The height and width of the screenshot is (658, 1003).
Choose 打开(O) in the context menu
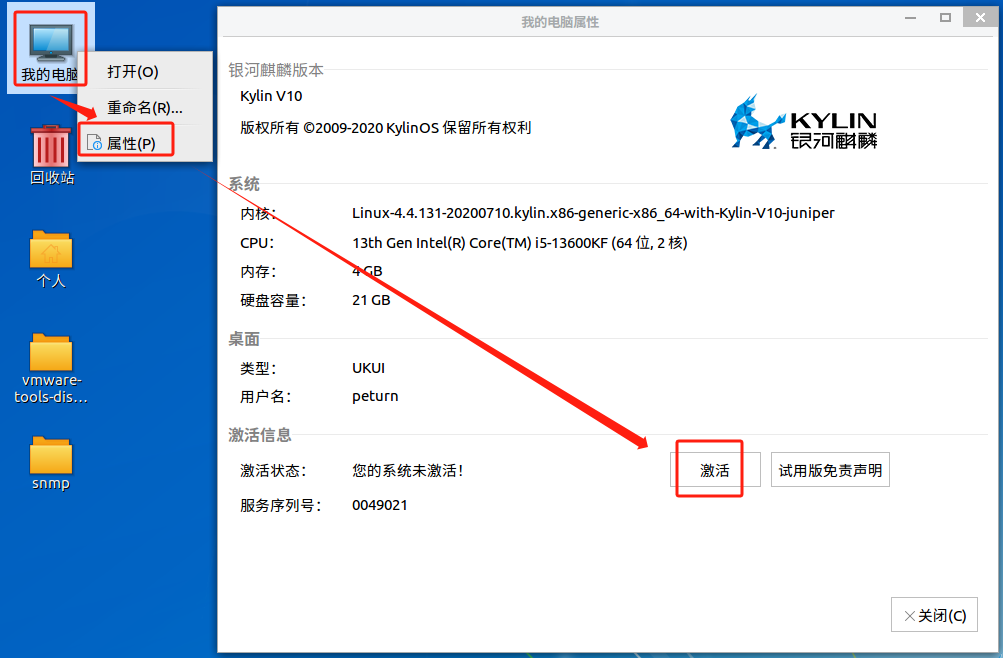(133, 72)
